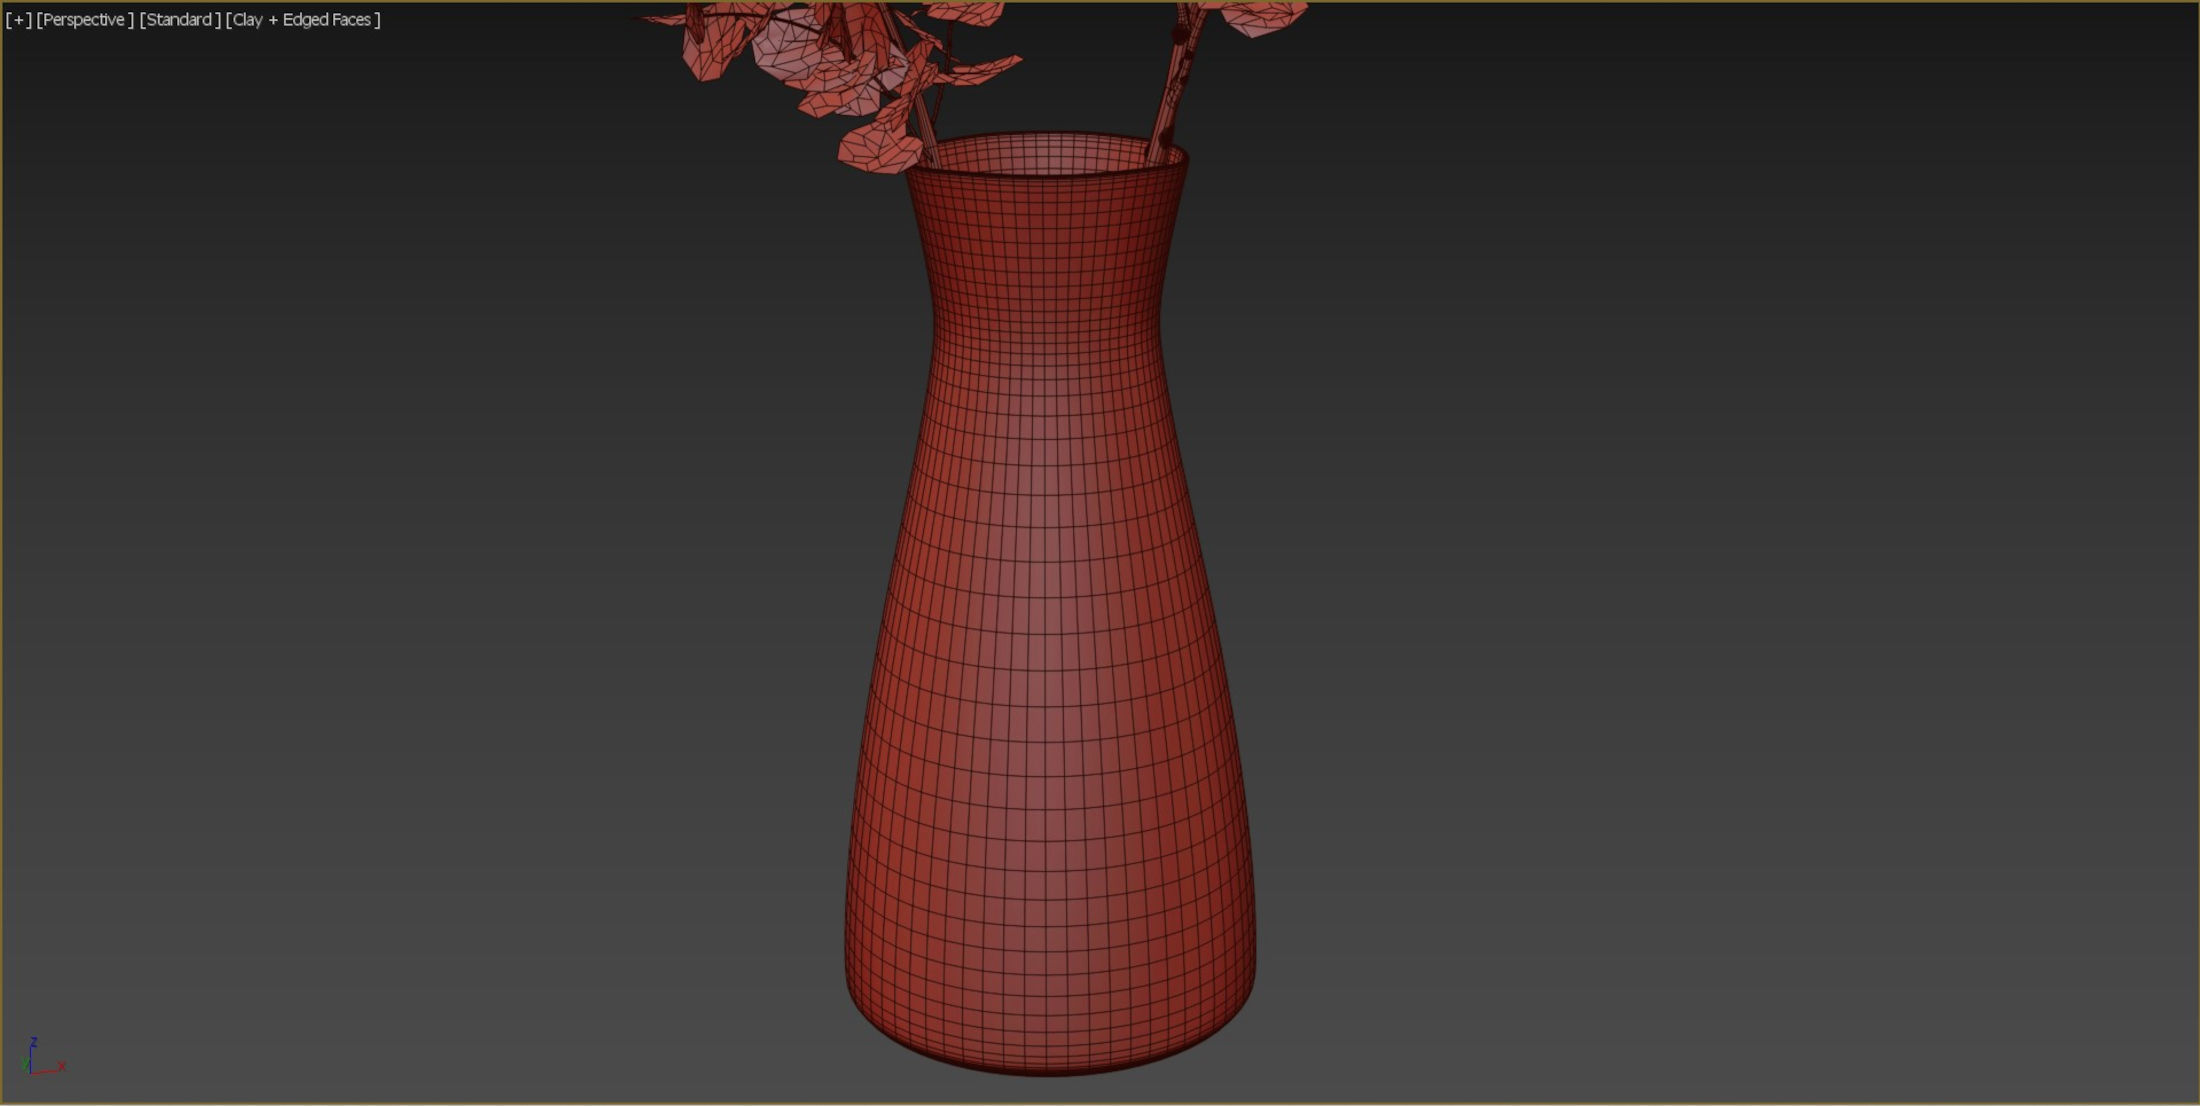Viewport: 2200px width, 1106px height.
Task: Open the Standard viewport quality menu
Action: point(180,20)
